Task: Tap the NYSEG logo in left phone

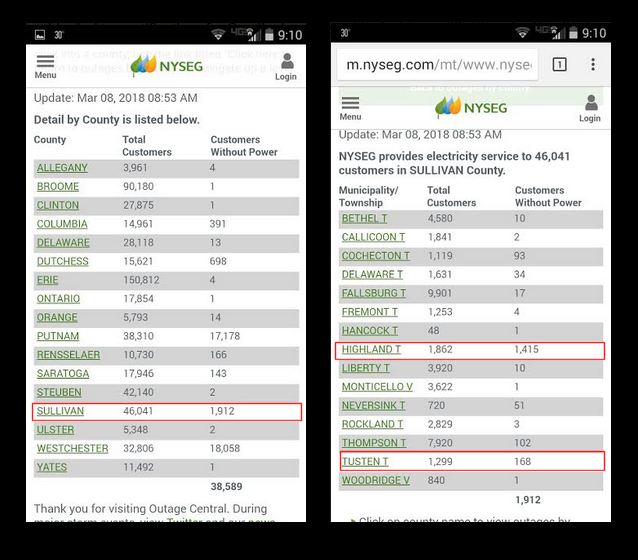Action: click(x=167, y=65)
